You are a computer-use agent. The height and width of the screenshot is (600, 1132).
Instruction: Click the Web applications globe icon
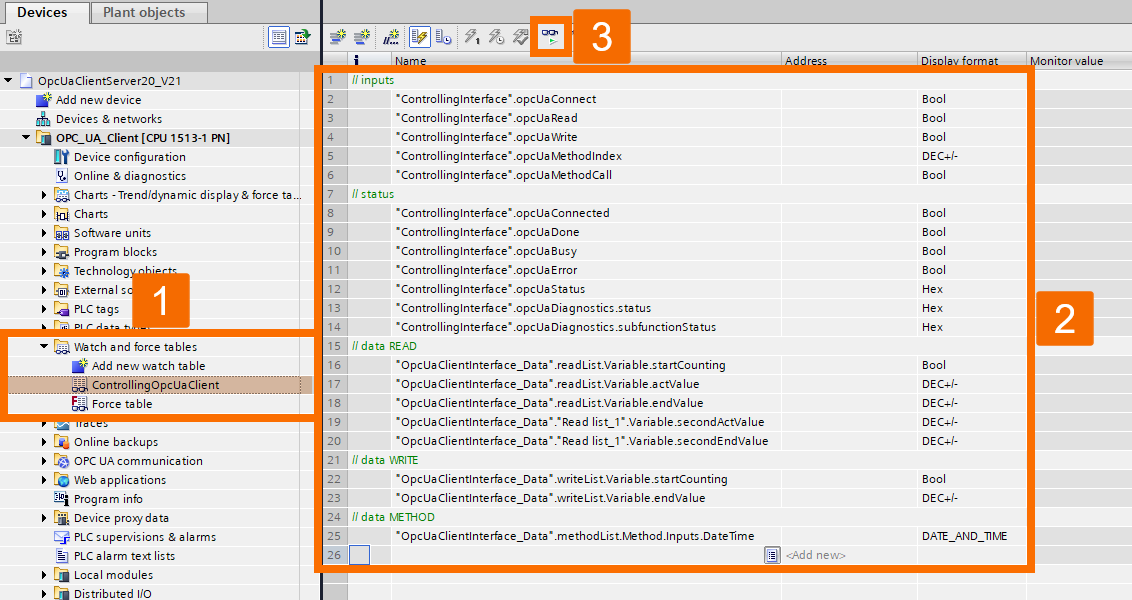pyautogui.click(x=62, y=479)
